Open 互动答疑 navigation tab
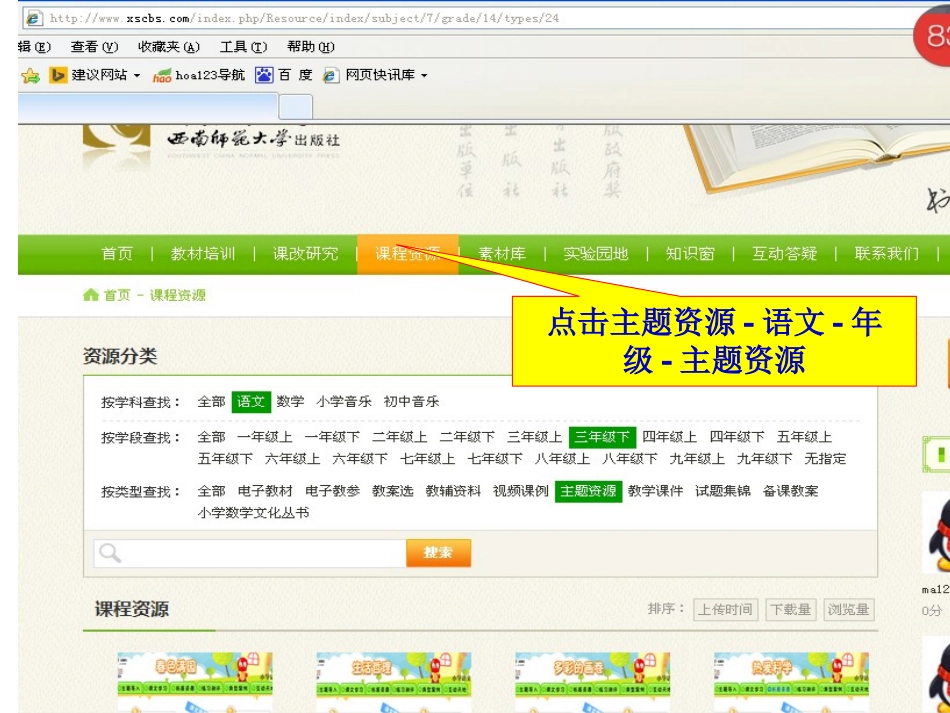The width and height of the screenshot is (950, 713). pyautogui.click(x=785, y=254)
